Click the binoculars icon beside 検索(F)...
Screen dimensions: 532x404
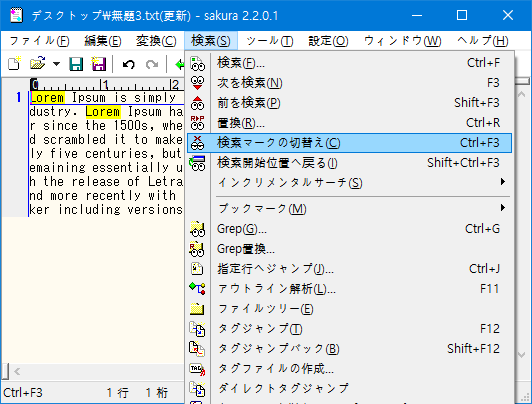click(x=197, y=63)
